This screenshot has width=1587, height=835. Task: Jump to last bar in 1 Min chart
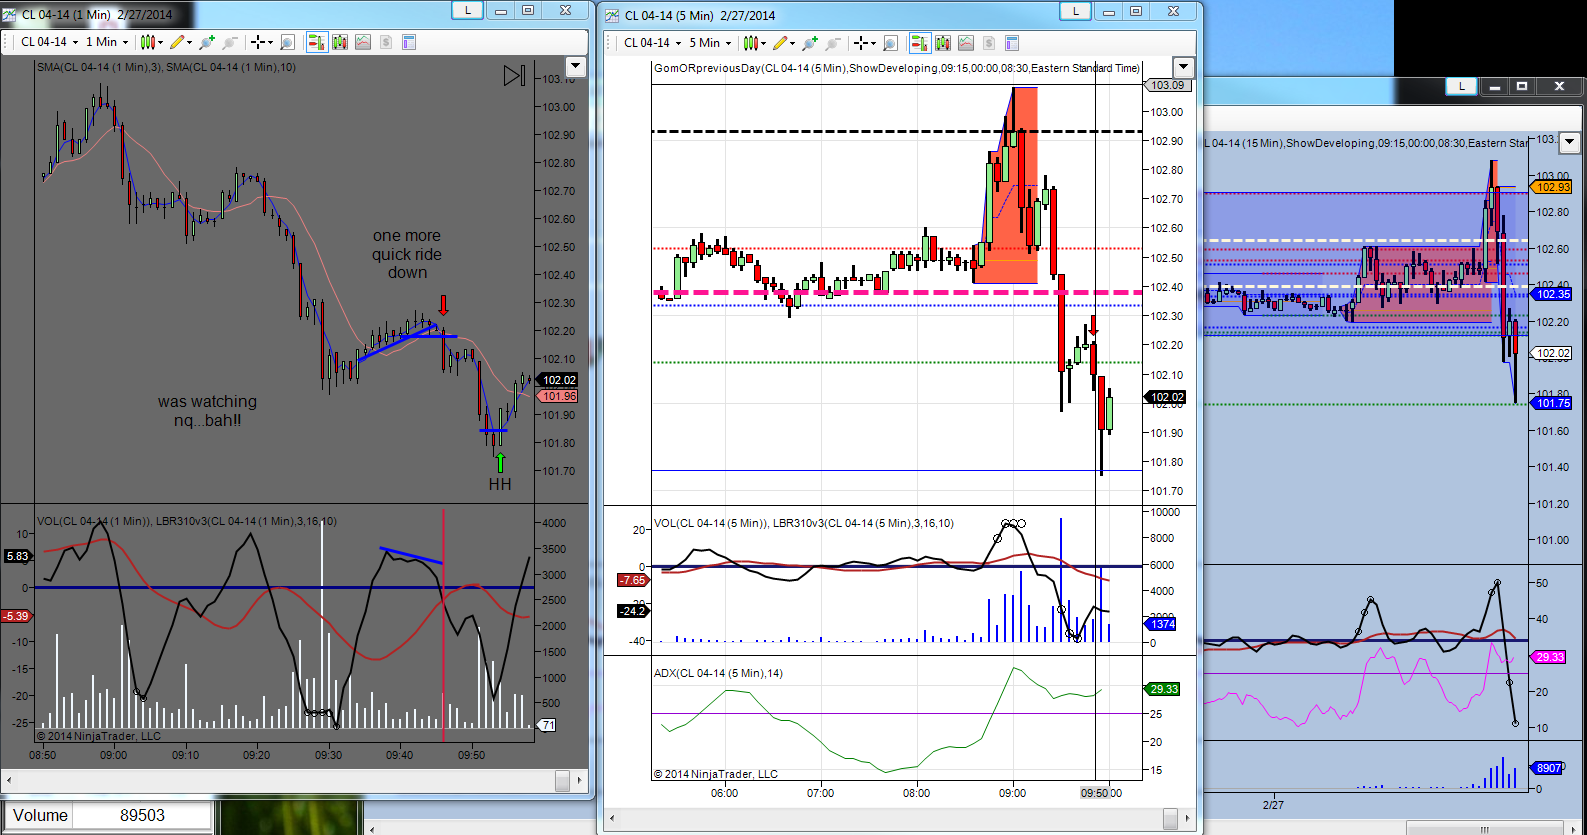click(x=514, y=75)
